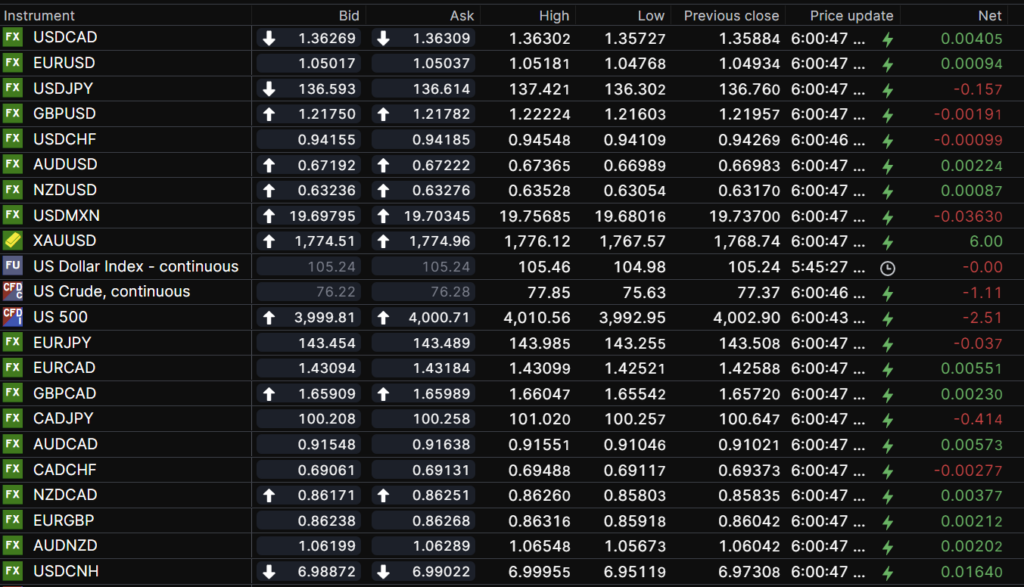Click the FX icon beside USDCNH
This screenshot has width=1024, height=587.
click(x=13, y=571)
